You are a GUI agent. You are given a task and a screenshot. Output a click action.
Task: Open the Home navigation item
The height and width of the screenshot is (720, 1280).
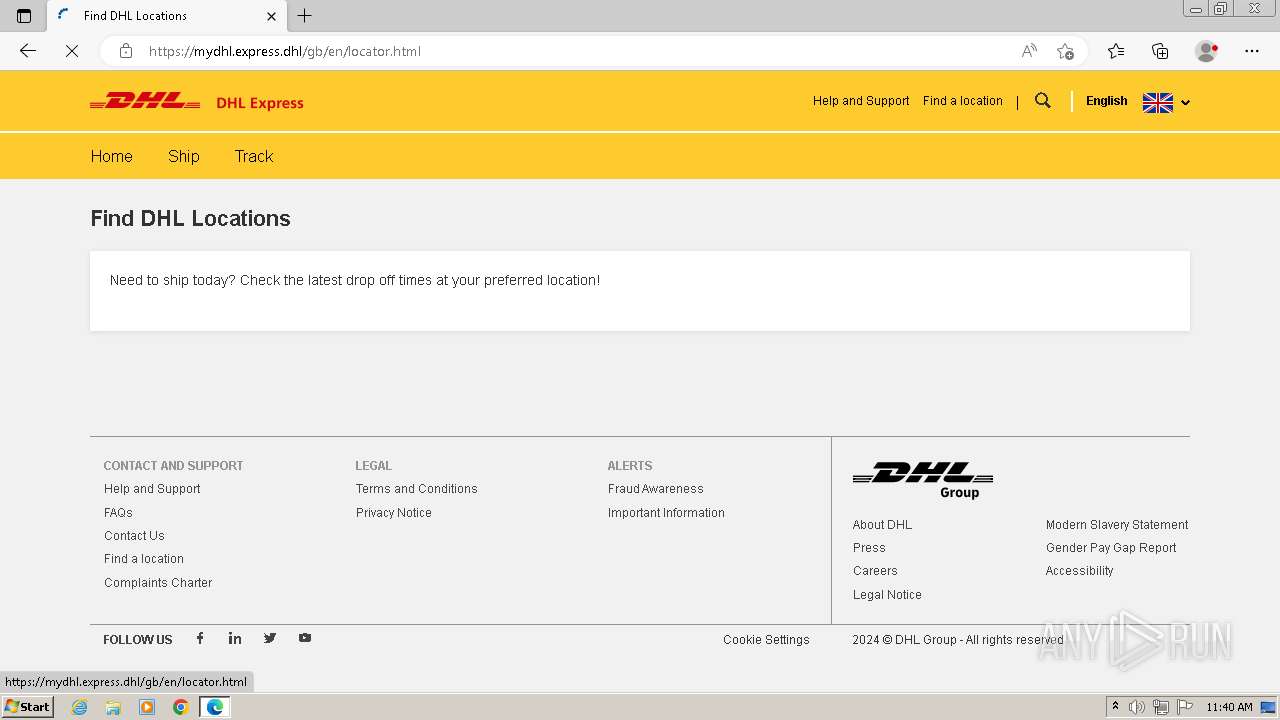coord(111,156)
